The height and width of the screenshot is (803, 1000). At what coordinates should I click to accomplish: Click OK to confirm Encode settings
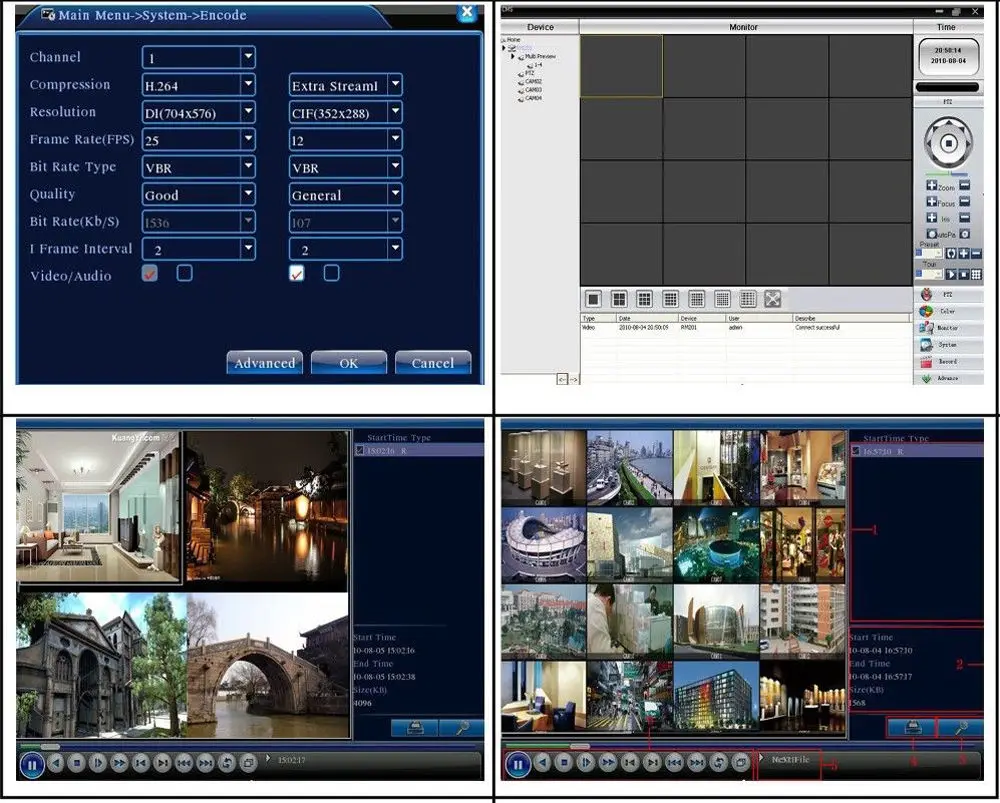(348, 363)
